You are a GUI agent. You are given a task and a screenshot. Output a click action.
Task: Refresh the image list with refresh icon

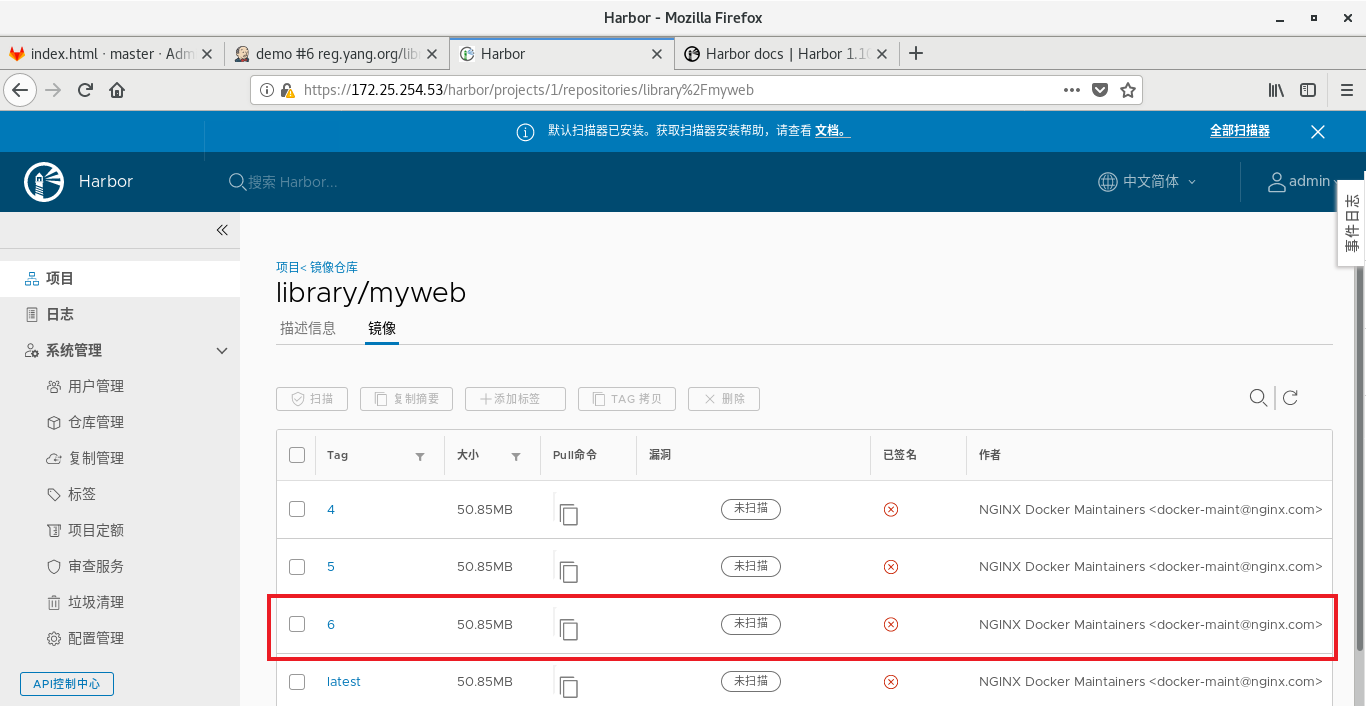pos(1290,398)
